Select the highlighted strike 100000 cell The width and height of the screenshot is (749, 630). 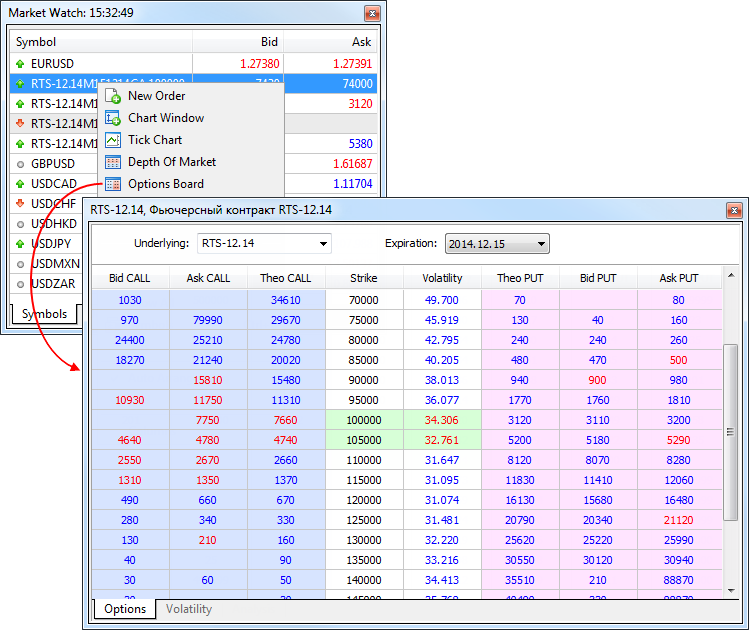(x=364, y=420)
